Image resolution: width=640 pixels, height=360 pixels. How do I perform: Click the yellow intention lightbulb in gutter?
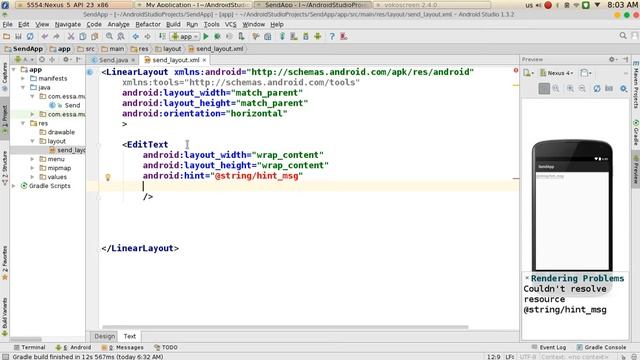pyautogui.click(x=108, y=177)
